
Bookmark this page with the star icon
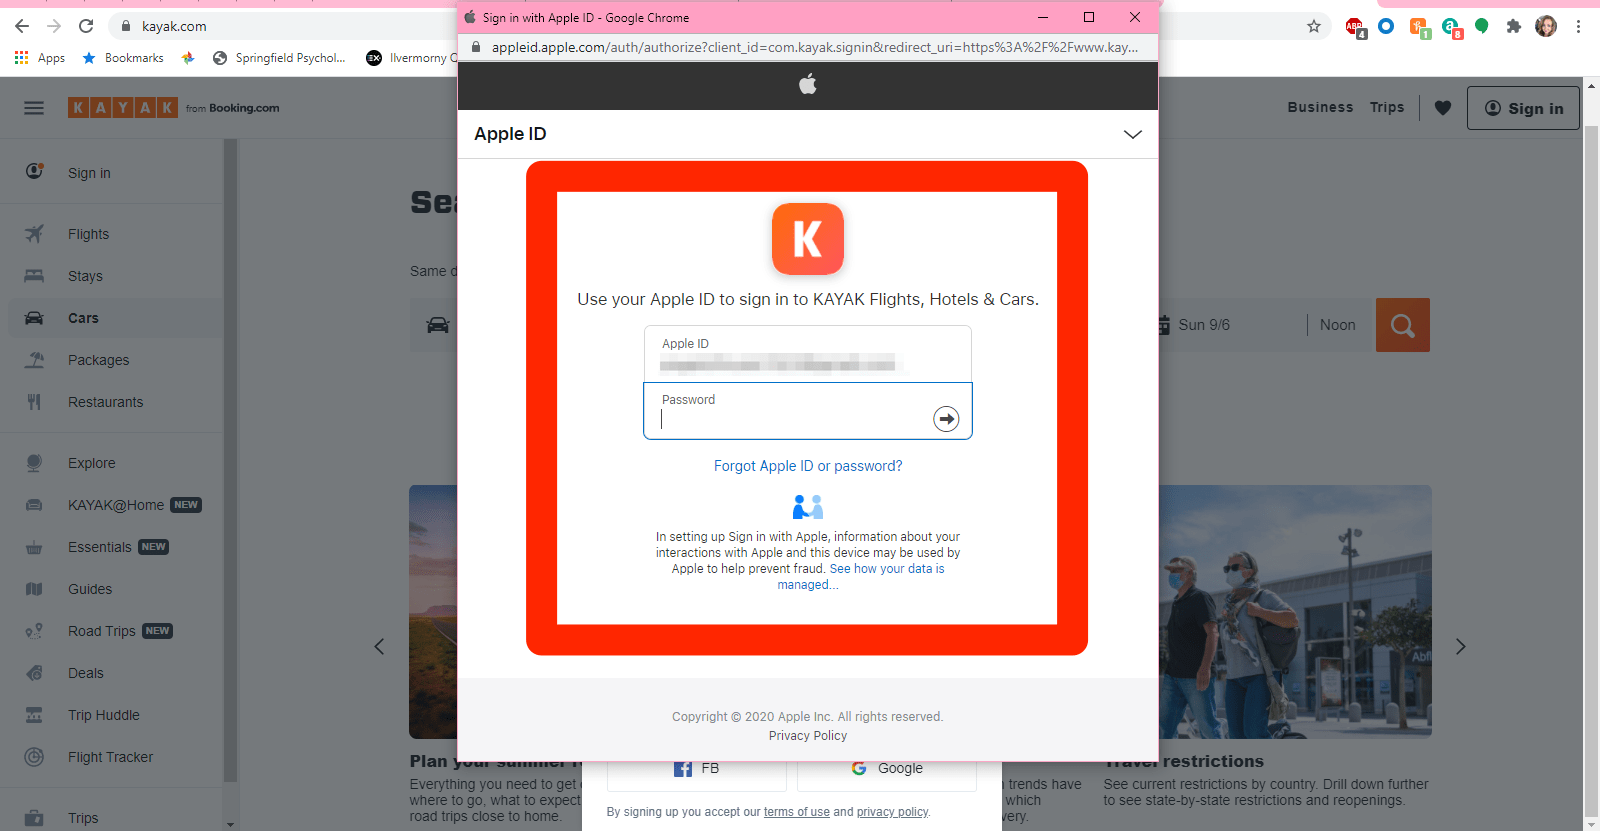click(1314, 27)
